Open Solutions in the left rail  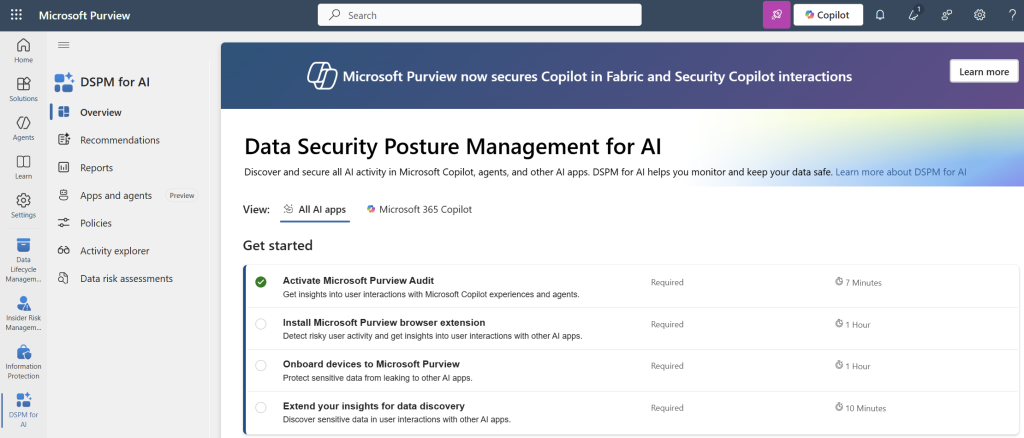tap(24, 89)
